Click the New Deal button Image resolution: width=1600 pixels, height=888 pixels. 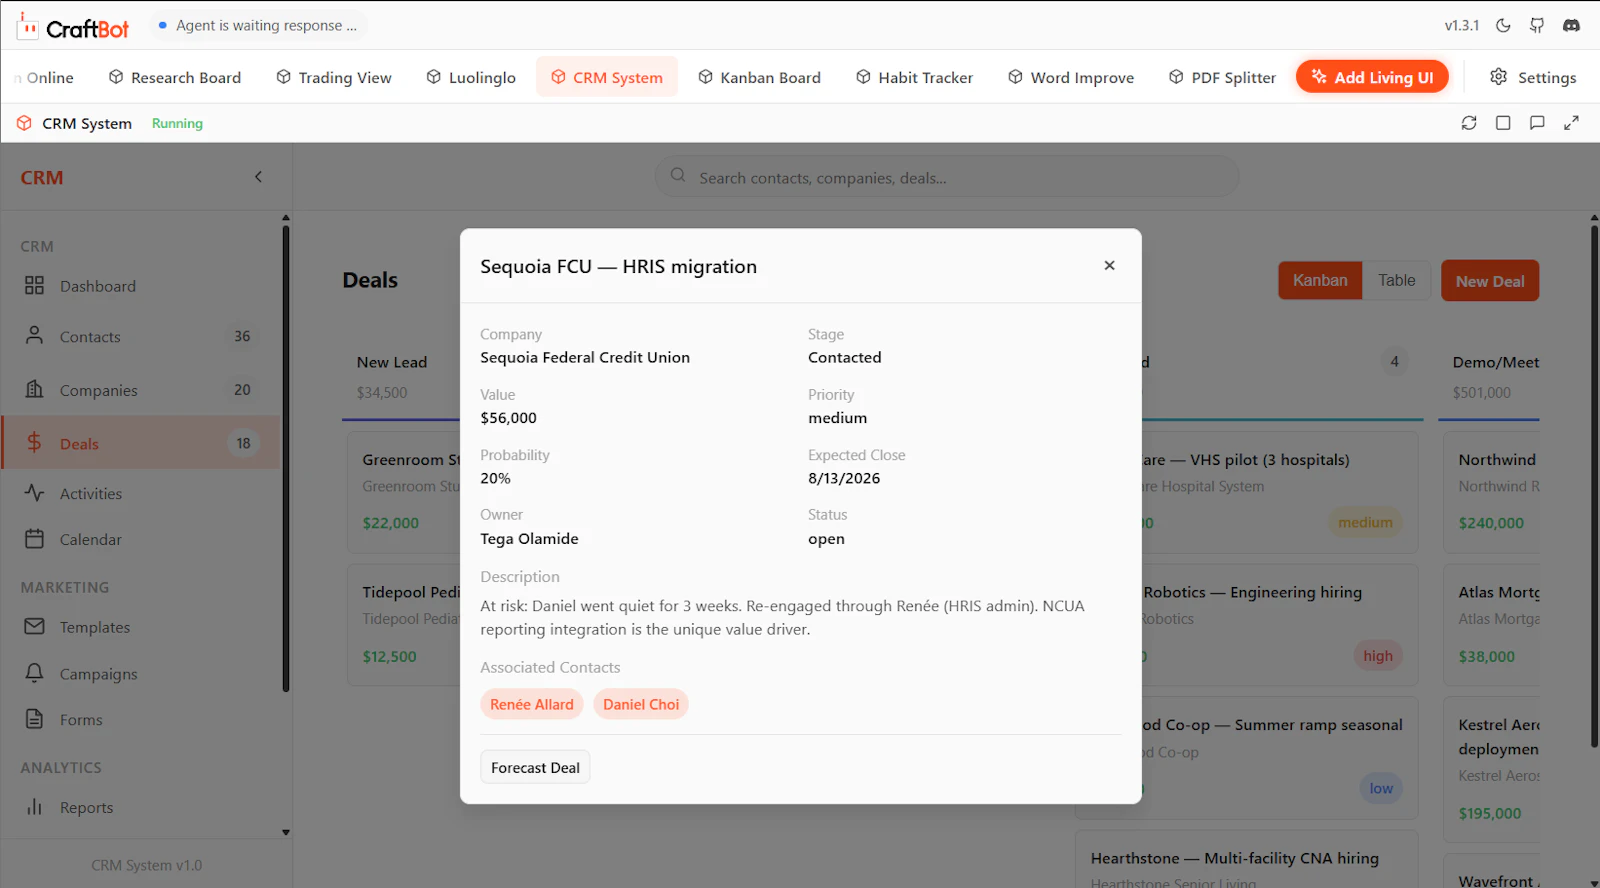pos(1490,281)
